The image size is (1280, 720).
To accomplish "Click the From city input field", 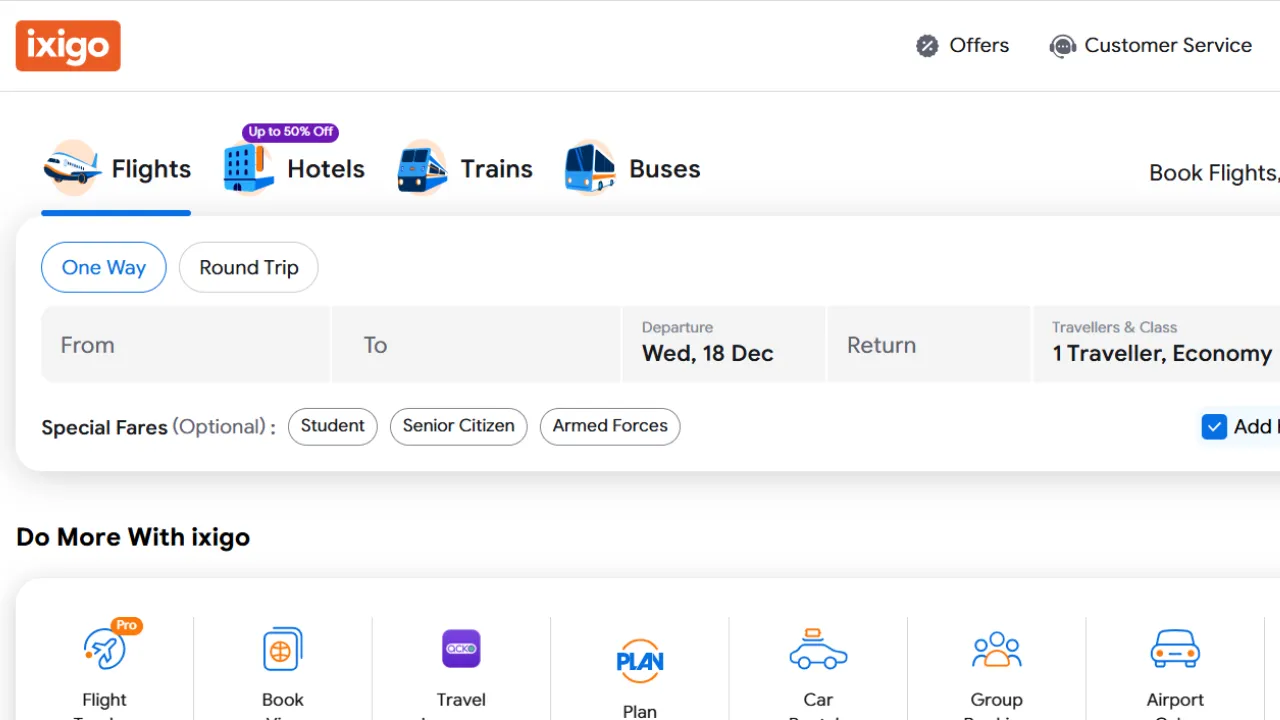I will pos(185,344).
